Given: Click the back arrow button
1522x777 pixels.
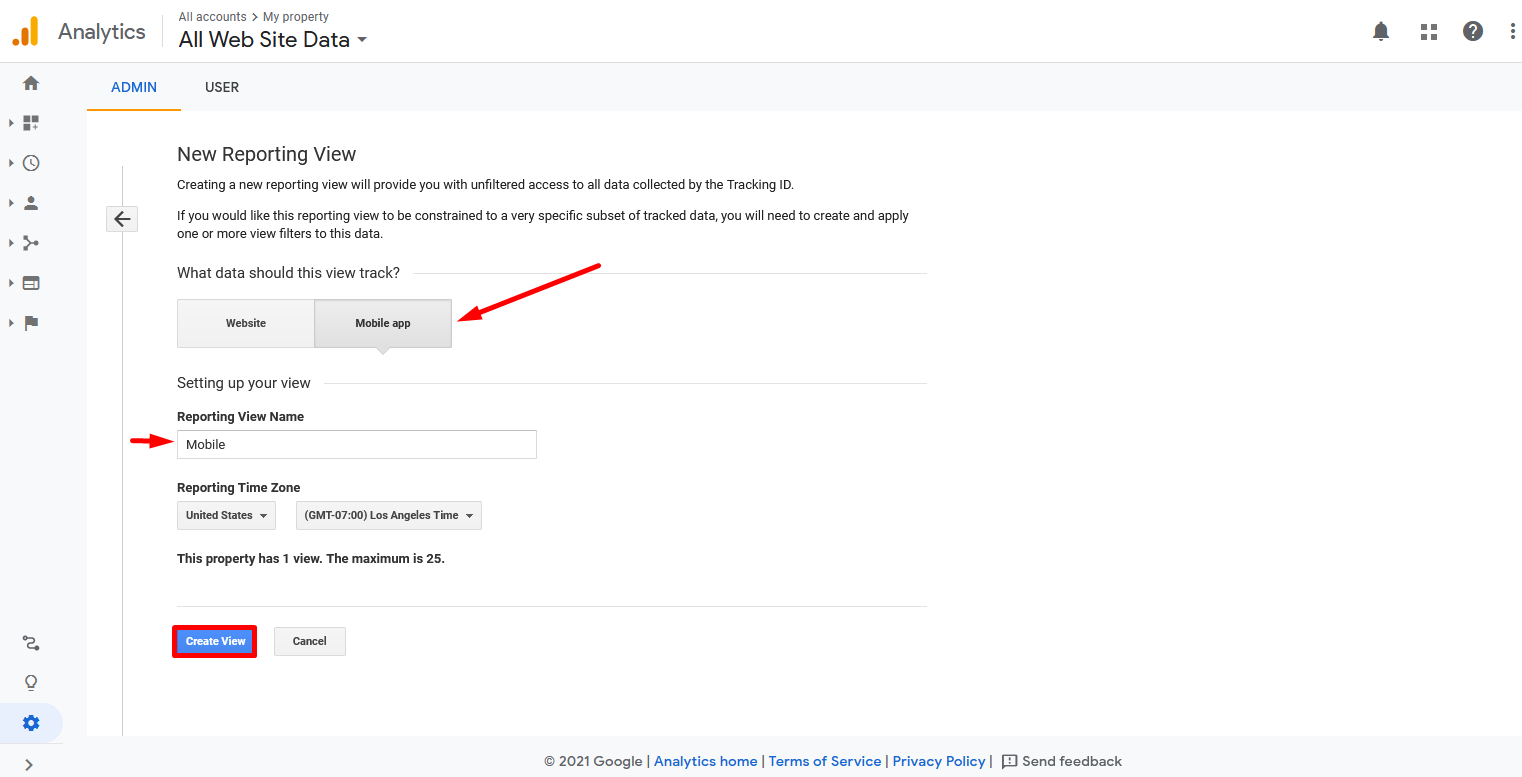Looking at the screenshot, I should click(x=122, y=219).
